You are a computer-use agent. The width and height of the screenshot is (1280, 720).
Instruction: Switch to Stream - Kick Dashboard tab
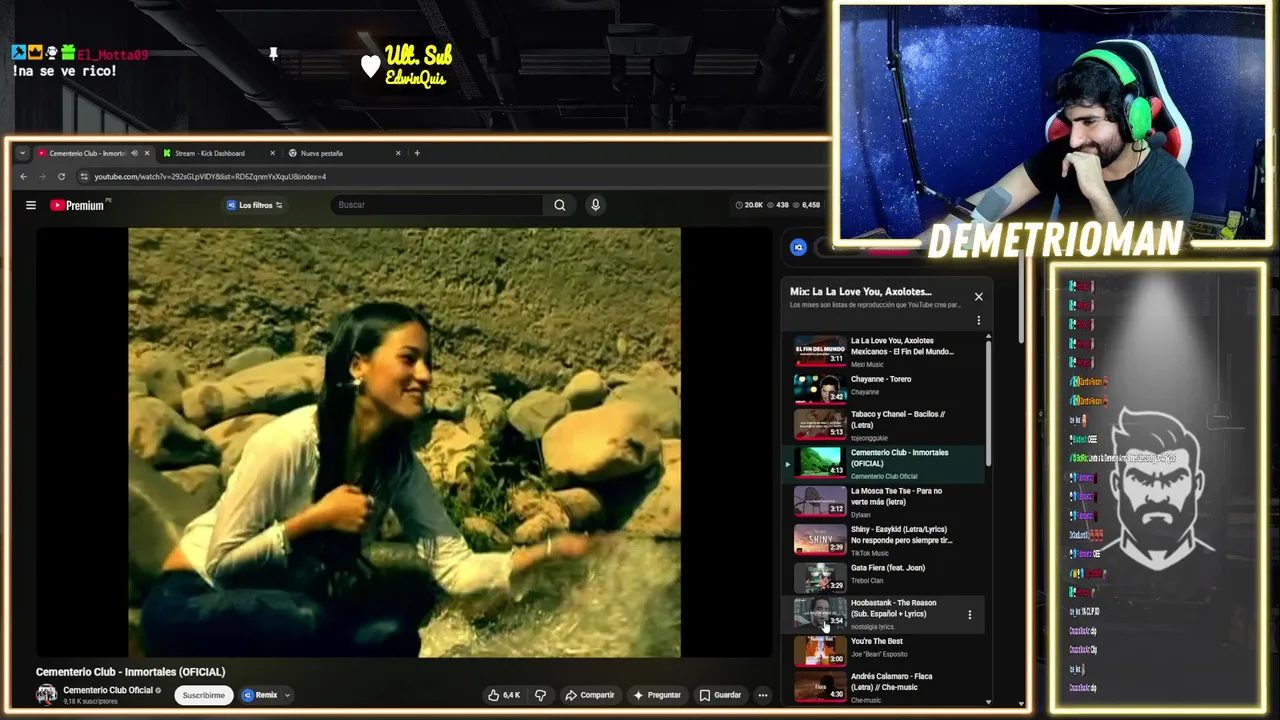(x=219, y=153)
